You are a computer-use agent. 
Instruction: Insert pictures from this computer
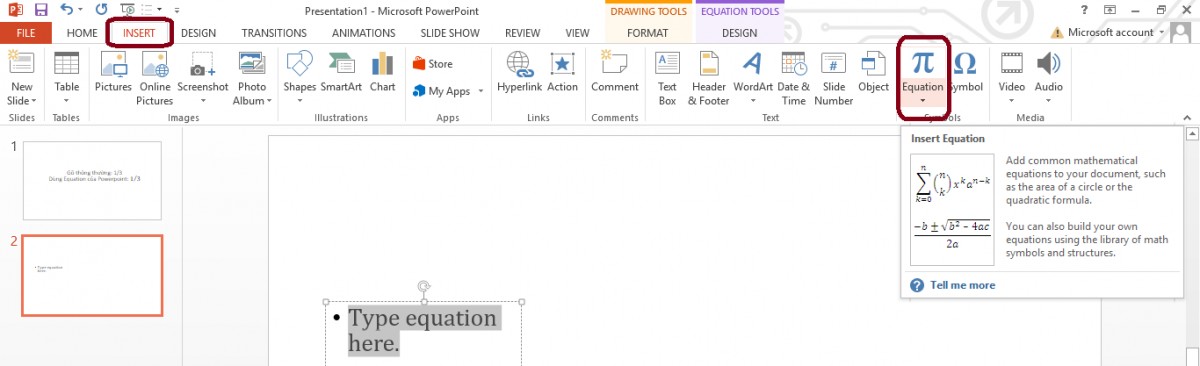pyautogui.click(x=113, y=72)
